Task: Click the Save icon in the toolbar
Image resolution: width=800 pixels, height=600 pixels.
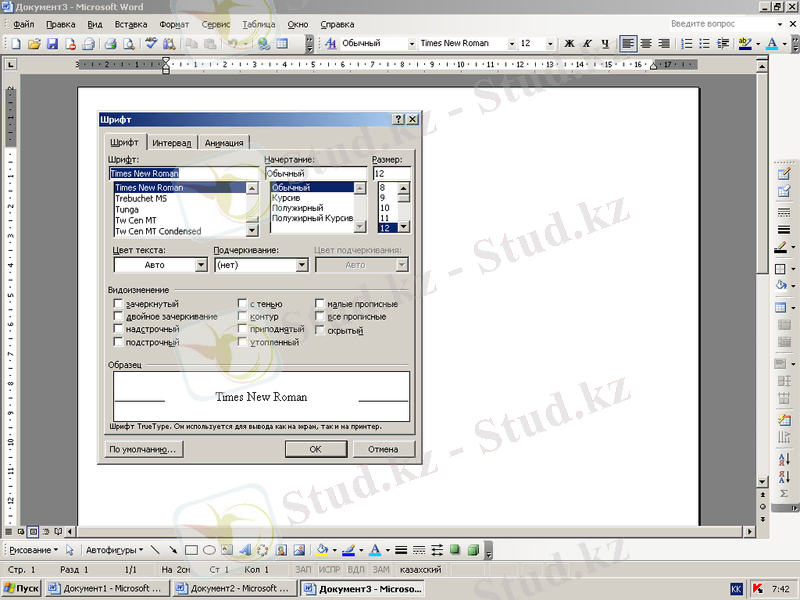Action: 52,44
